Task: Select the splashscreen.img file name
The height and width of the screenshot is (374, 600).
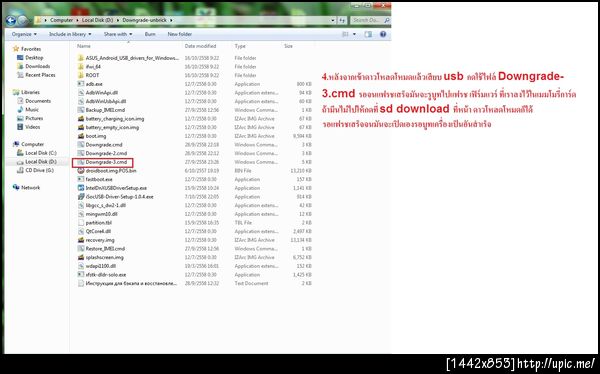Action: tap(104, 257)
